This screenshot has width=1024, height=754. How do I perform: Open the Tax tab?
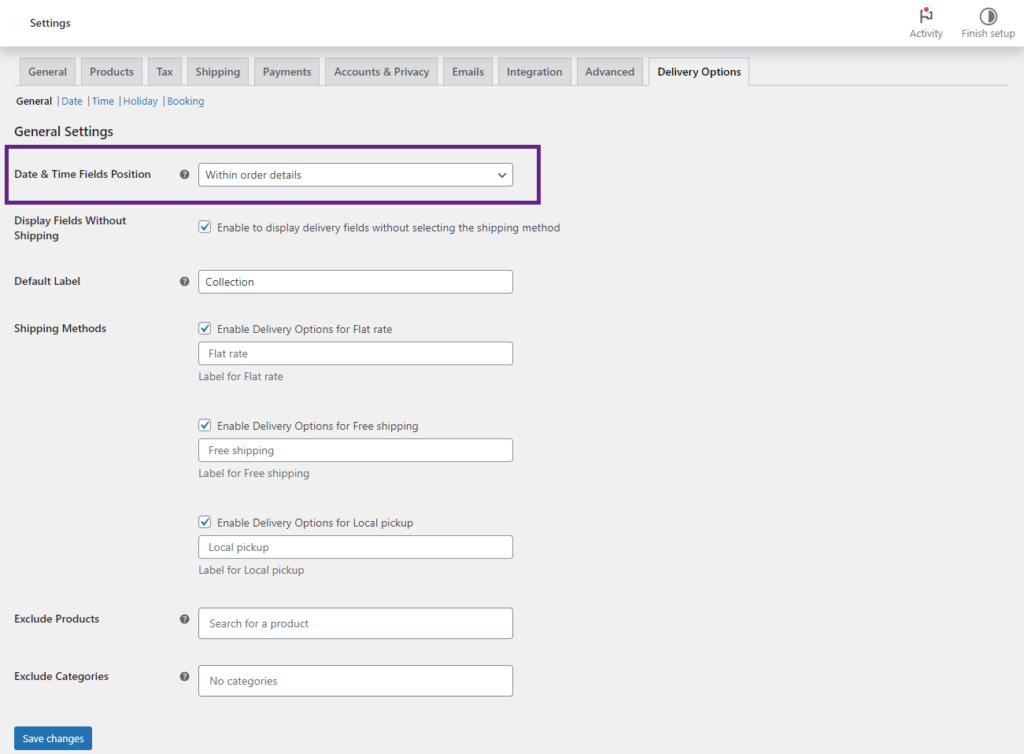click(165, 72)
